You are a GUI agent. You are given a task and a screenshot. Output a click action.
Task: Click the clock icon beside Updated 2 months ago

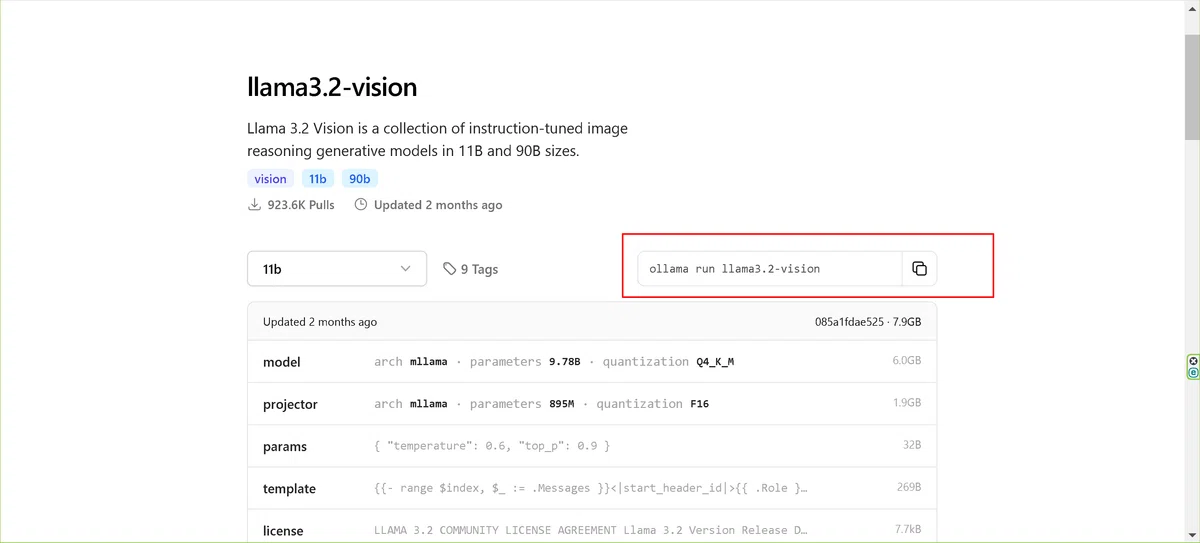361,205
